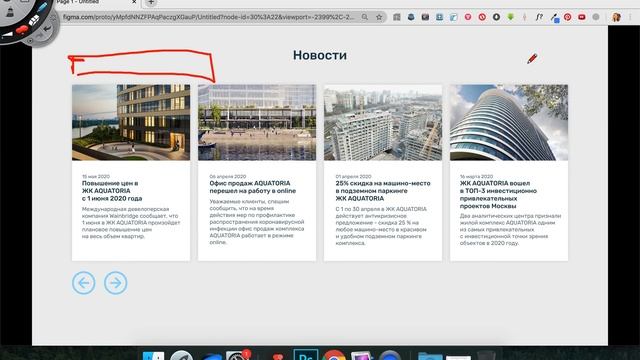Activate the color picker eyedropper extension
The height and width of the screenshot is (360, 640).
pyautogui.click(x=554, y=18)
